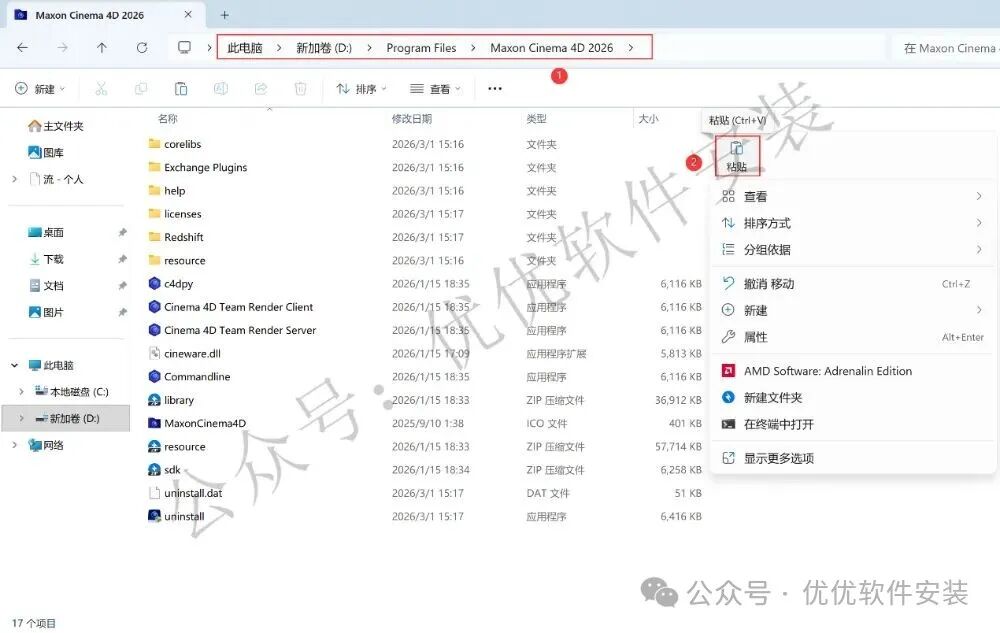Open 主文件夹 in sidebar

click(x=55, y=126)
